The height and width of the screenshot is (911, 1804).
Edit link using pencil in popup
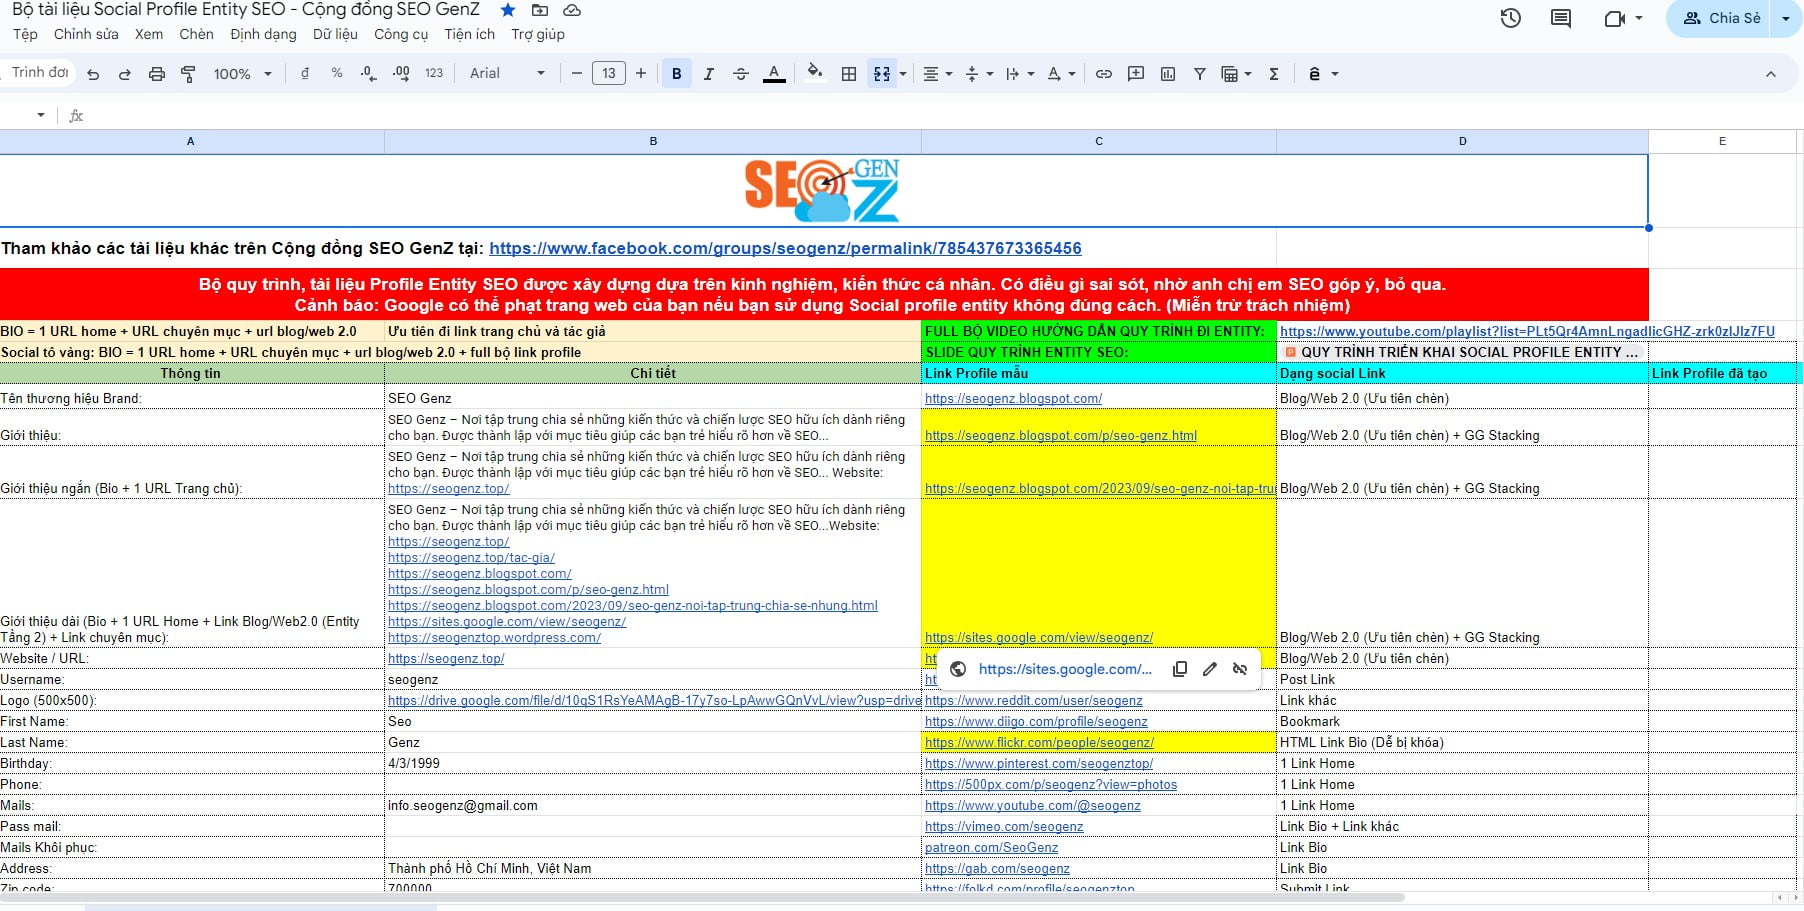pos(1210,669)
